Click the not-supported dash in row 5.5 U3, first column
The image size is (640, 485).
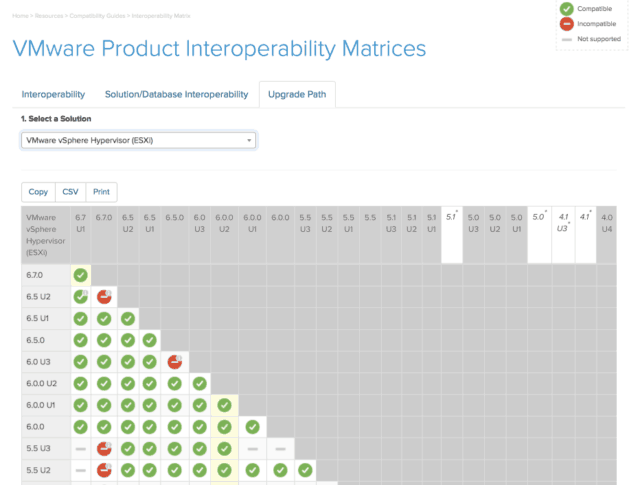[81, 447]
